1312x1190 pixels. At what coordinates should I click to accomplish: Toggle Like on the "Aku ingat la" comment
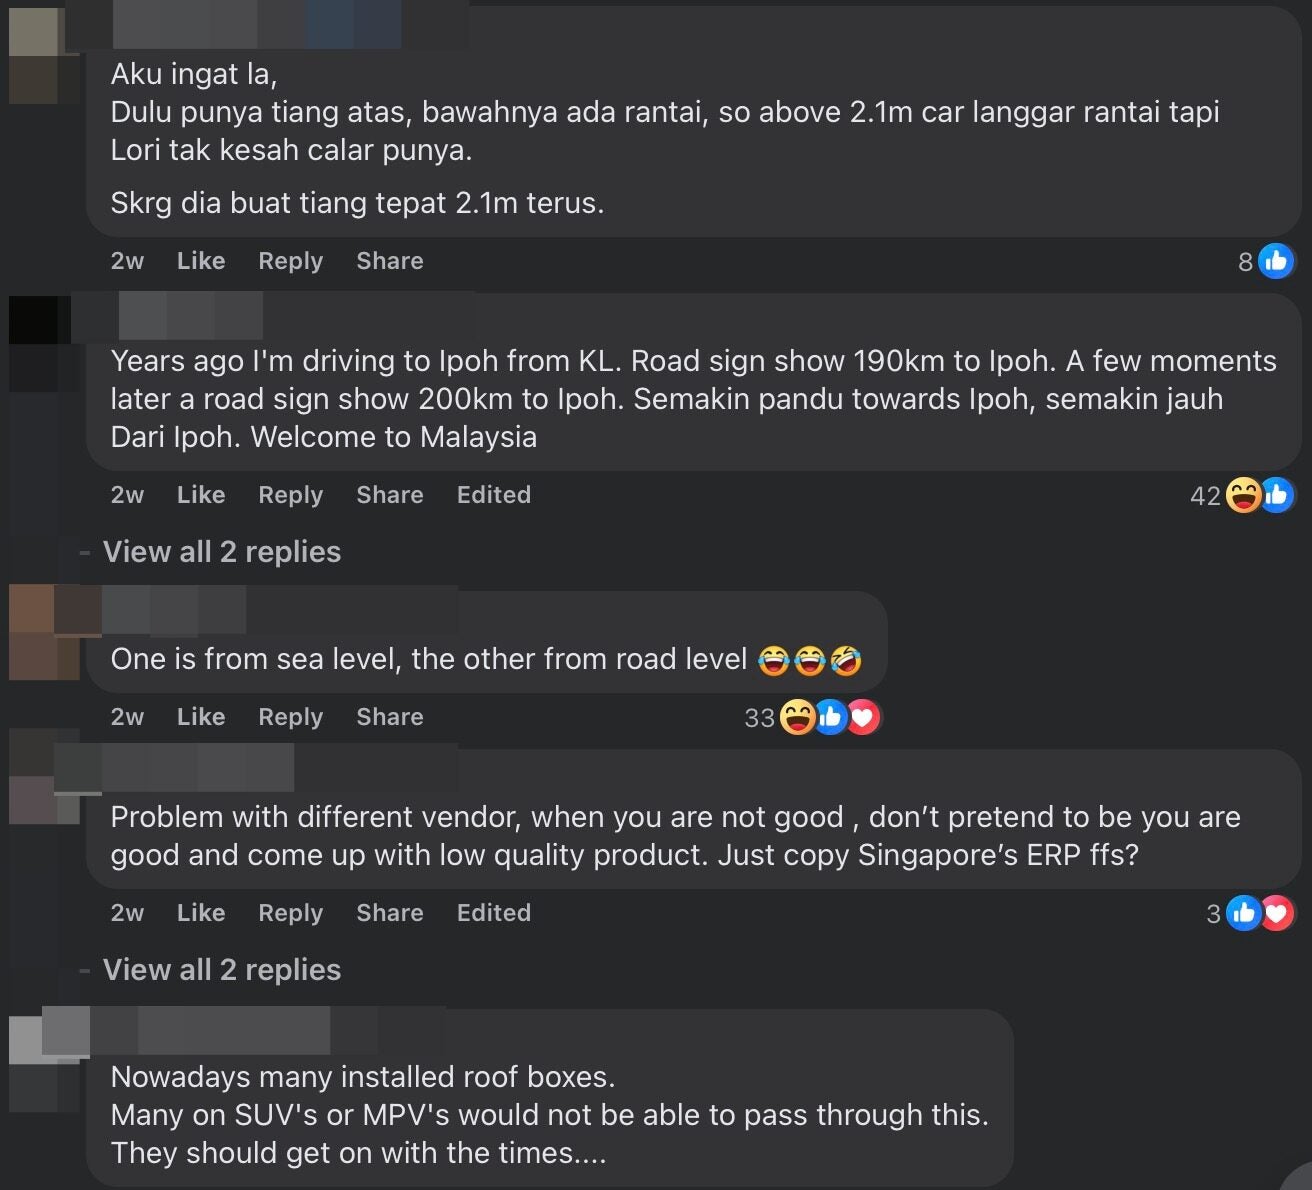(x=200, y=261)
